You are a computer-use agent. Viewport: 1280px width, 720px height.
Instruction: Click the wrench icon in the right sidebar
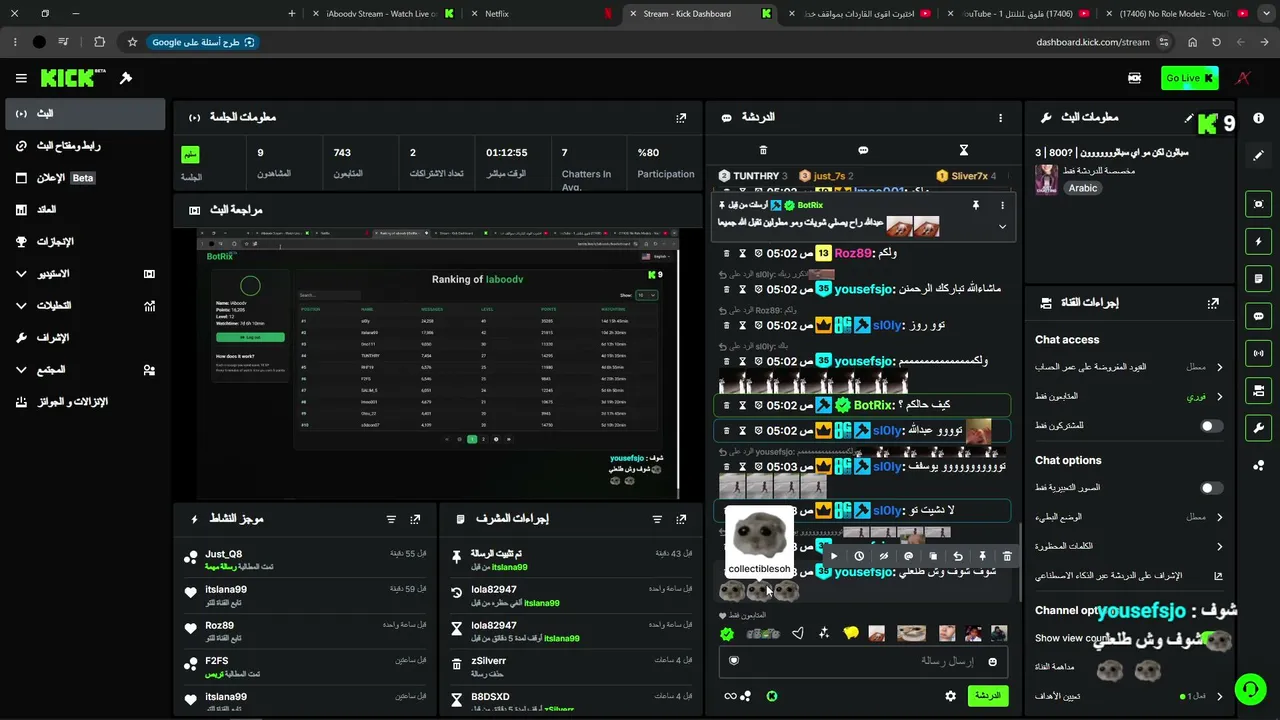(x=1259, y=428)
